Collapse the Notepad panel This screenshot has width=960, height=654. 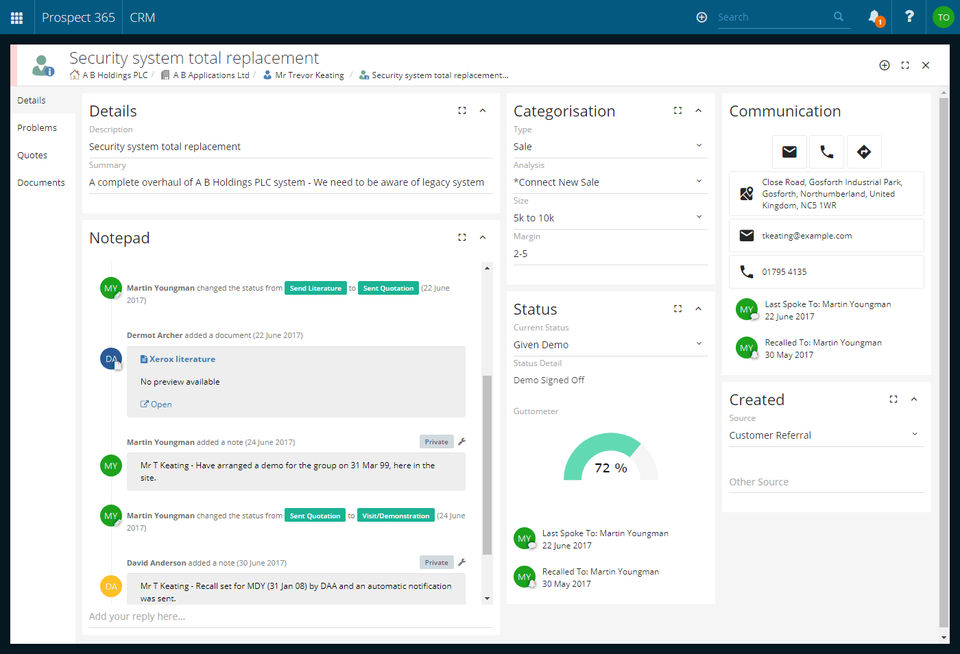pyautogui.click(x=482, y=238)
